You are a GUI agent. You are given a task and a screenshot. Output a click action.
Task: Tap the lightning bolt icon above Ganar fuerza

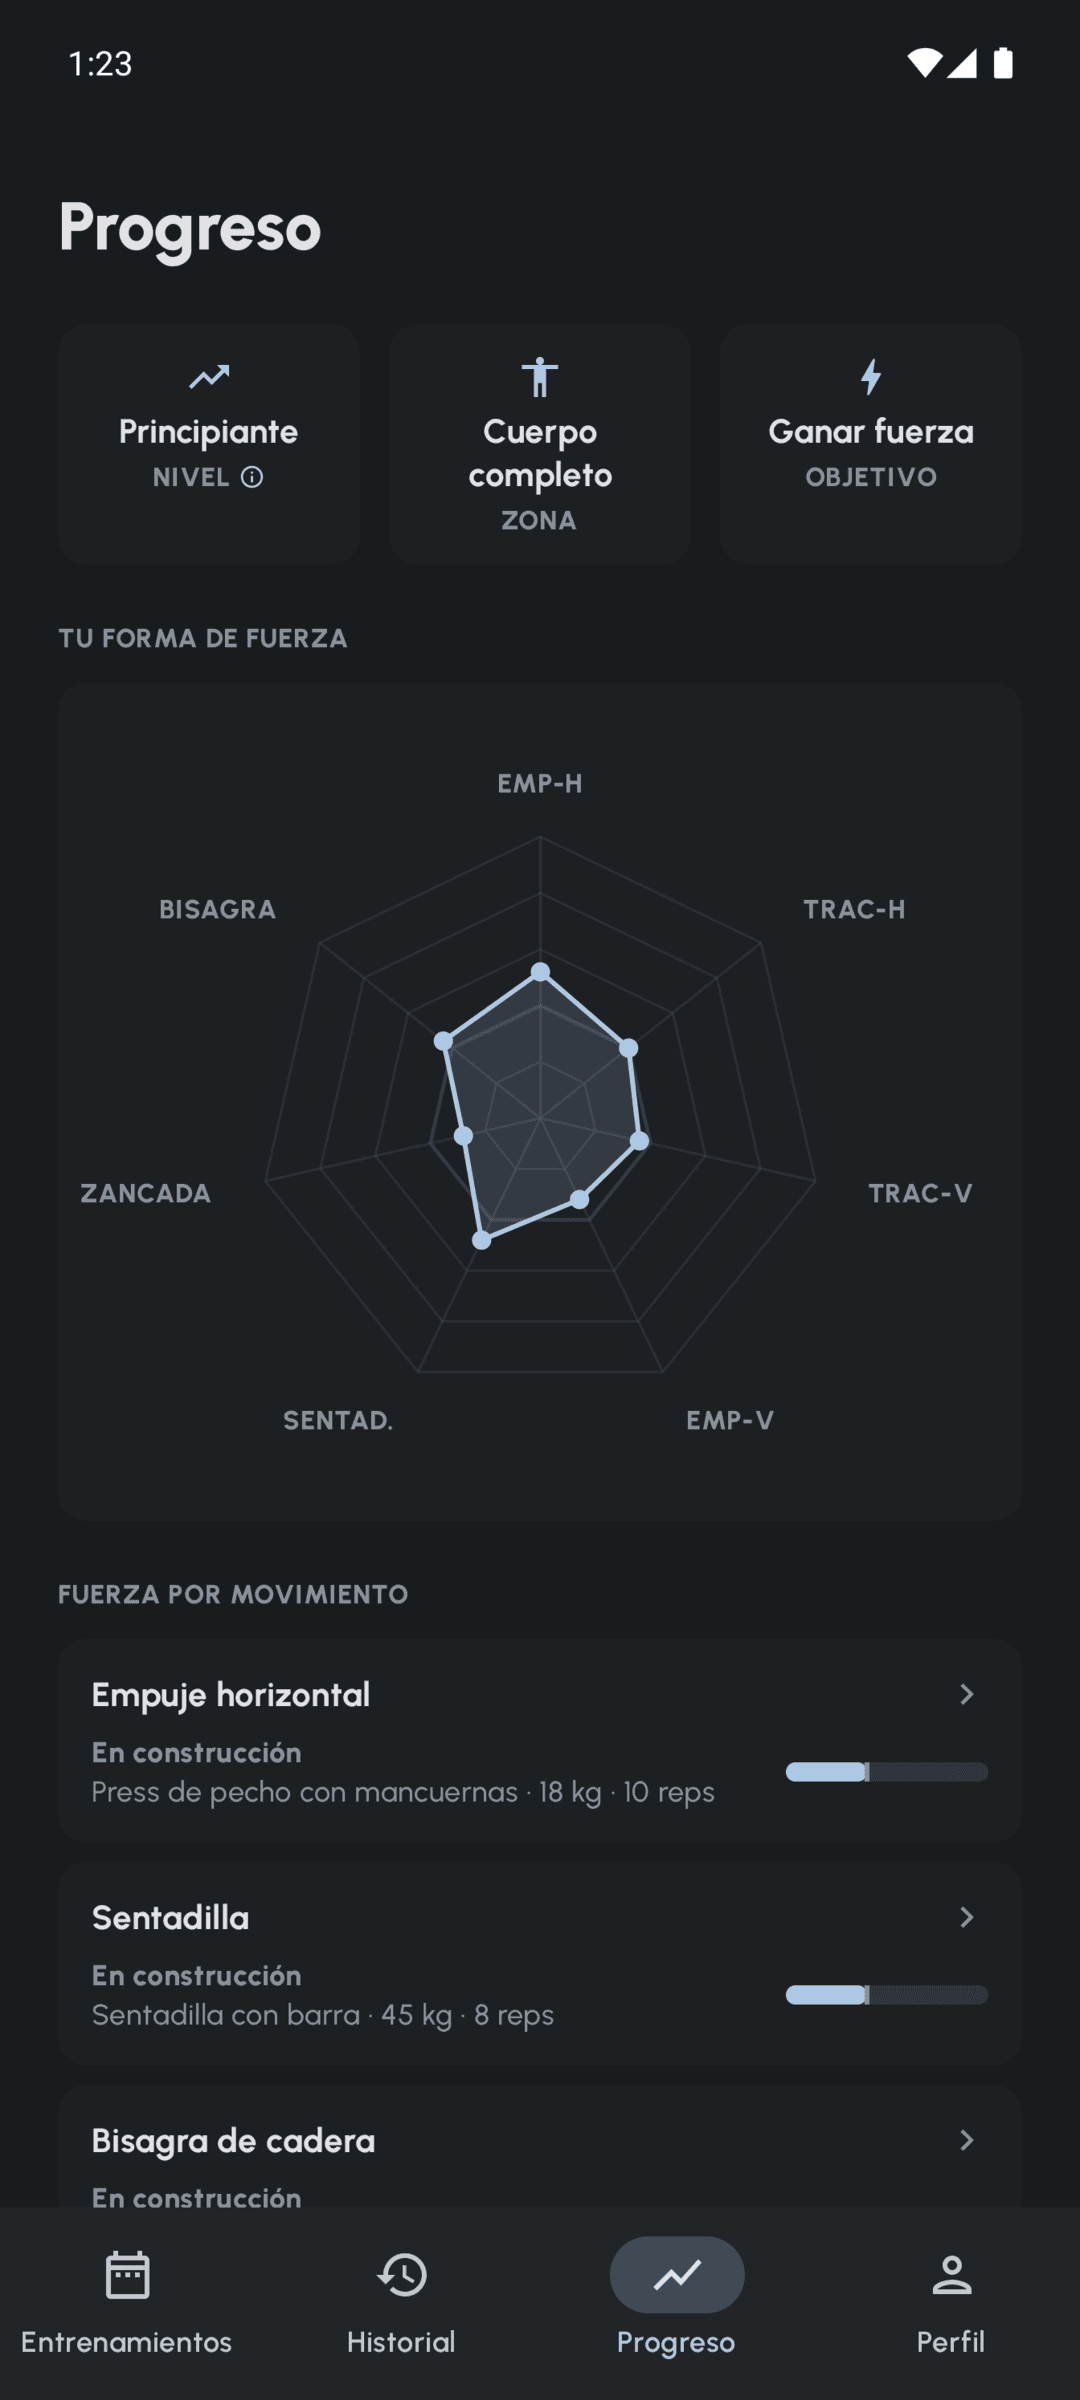coord(871,377)
